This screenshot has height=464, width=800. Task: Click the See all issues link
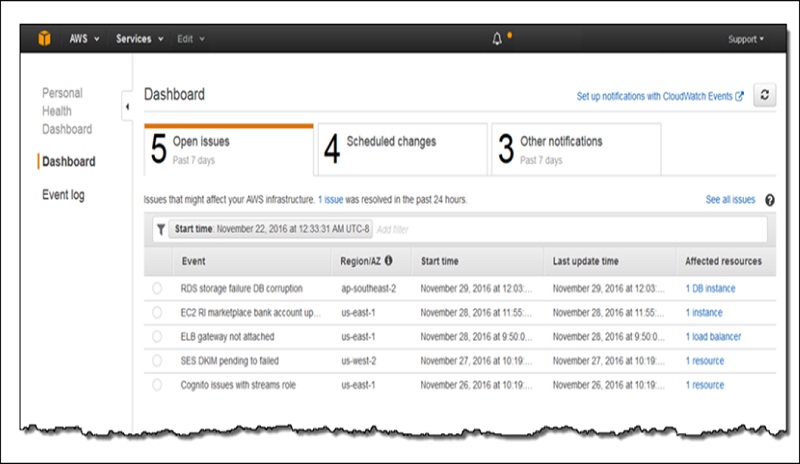click(x=730, y=200)
